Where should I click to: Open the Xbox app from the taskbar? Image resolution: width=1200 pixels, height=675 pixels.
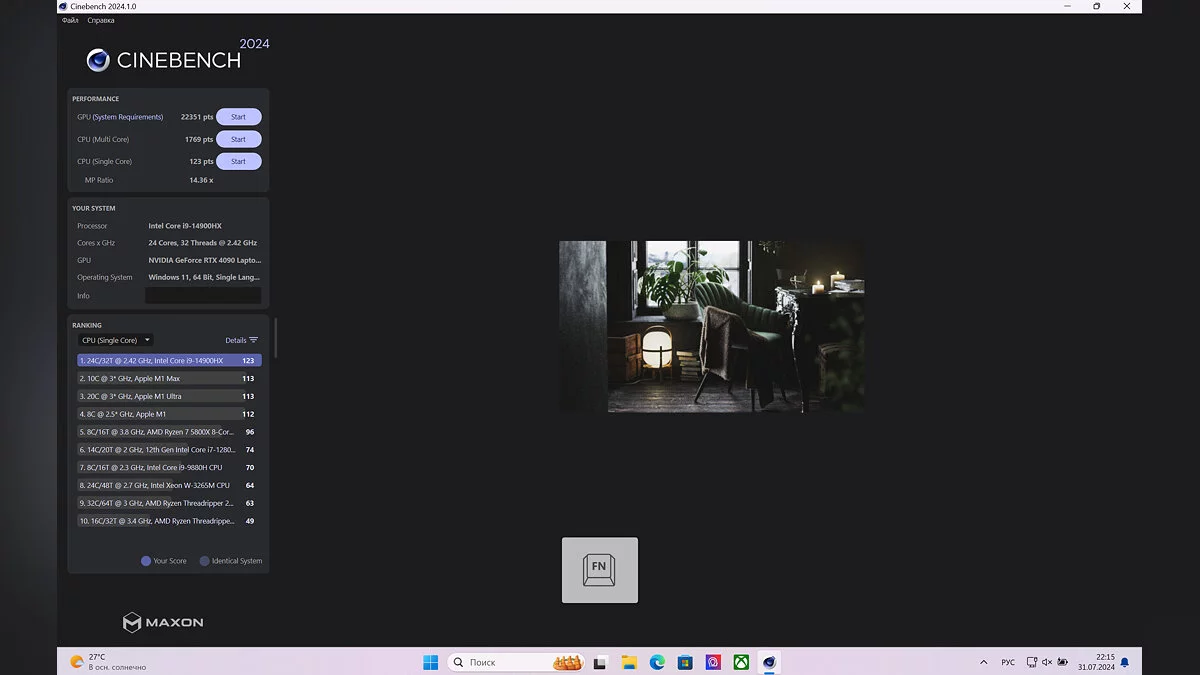(741, 662)
